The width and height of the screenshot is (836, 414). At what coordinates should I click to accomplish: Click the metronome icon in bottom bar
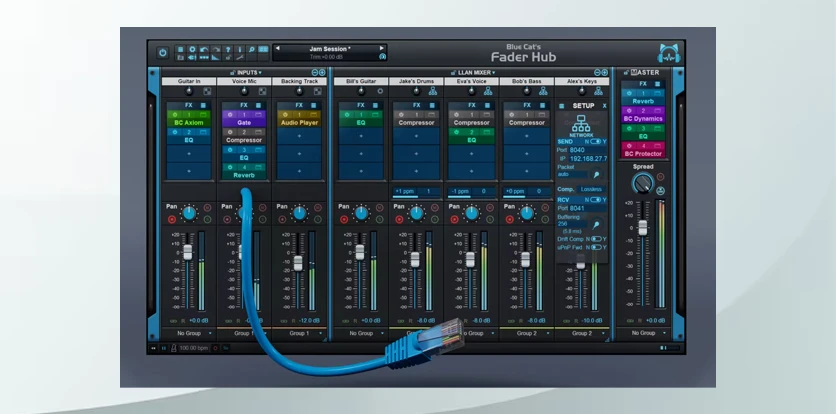(174, 348)
